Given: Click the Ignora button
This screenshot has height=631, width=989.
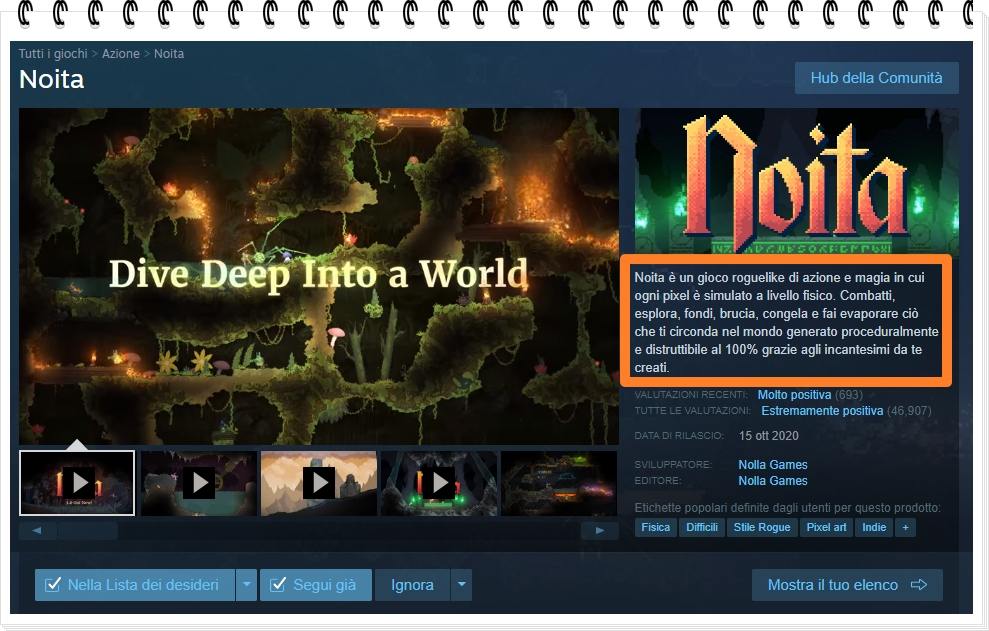Looking at the screenshot, I should [x=412, y=585].
